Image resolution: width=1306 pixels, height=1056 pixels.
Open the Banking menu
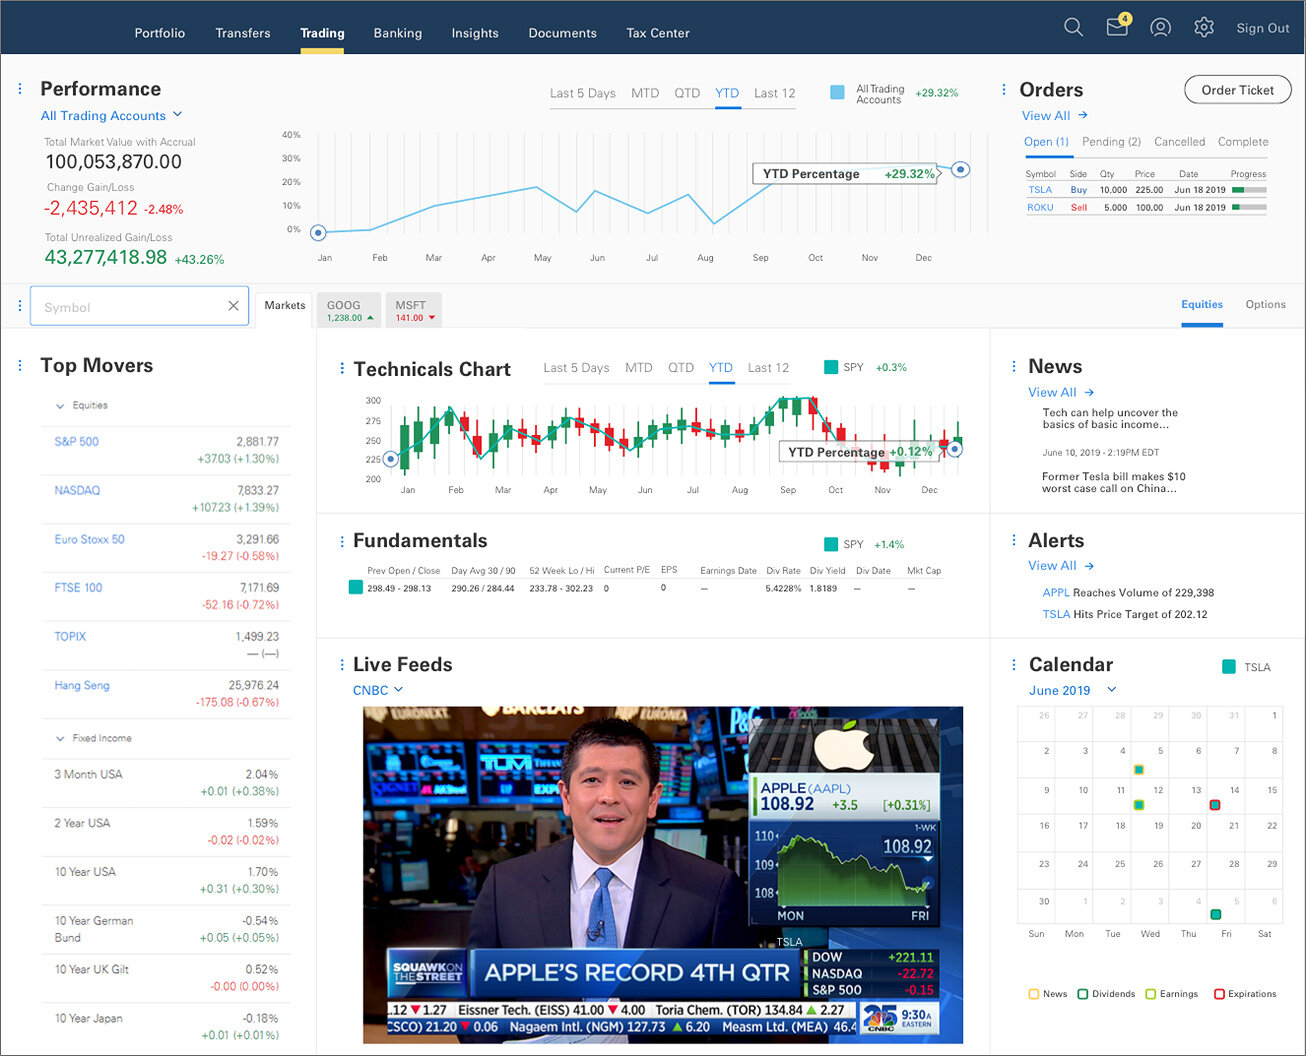pyautogui.click(x=398, y=33)
